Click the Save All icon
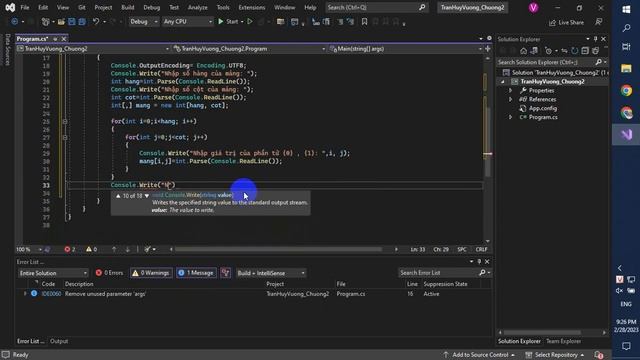 pyautogui.click(x=82, y=22)
